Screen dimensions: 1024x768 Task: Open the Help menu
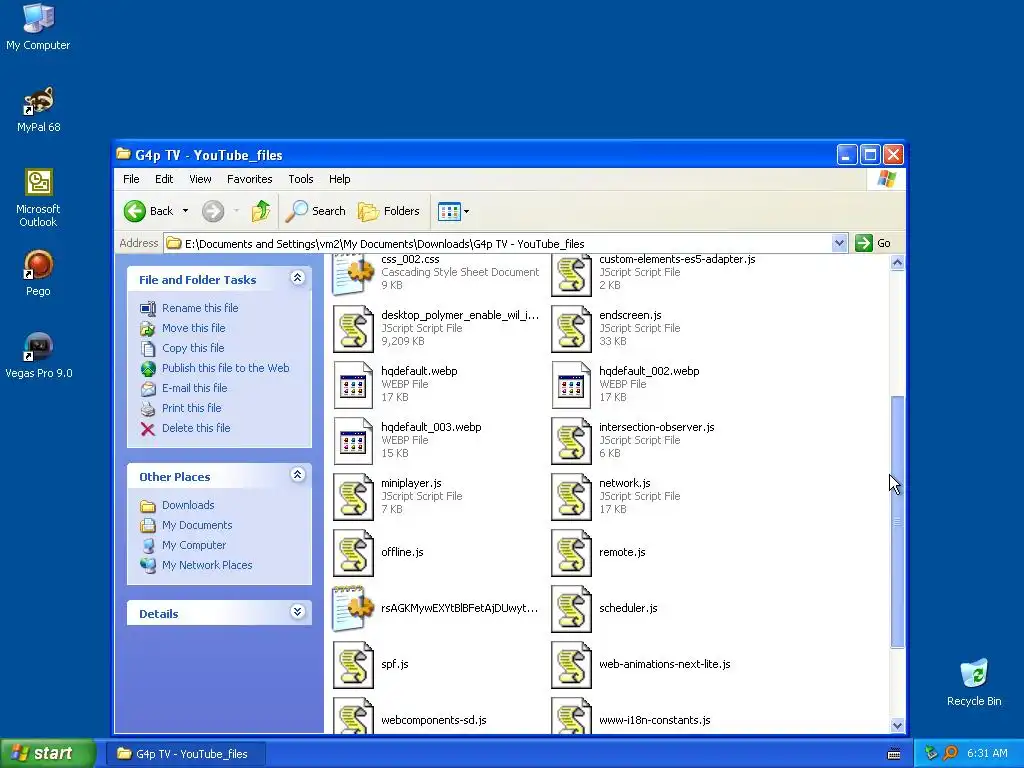[x=339, y=179]
